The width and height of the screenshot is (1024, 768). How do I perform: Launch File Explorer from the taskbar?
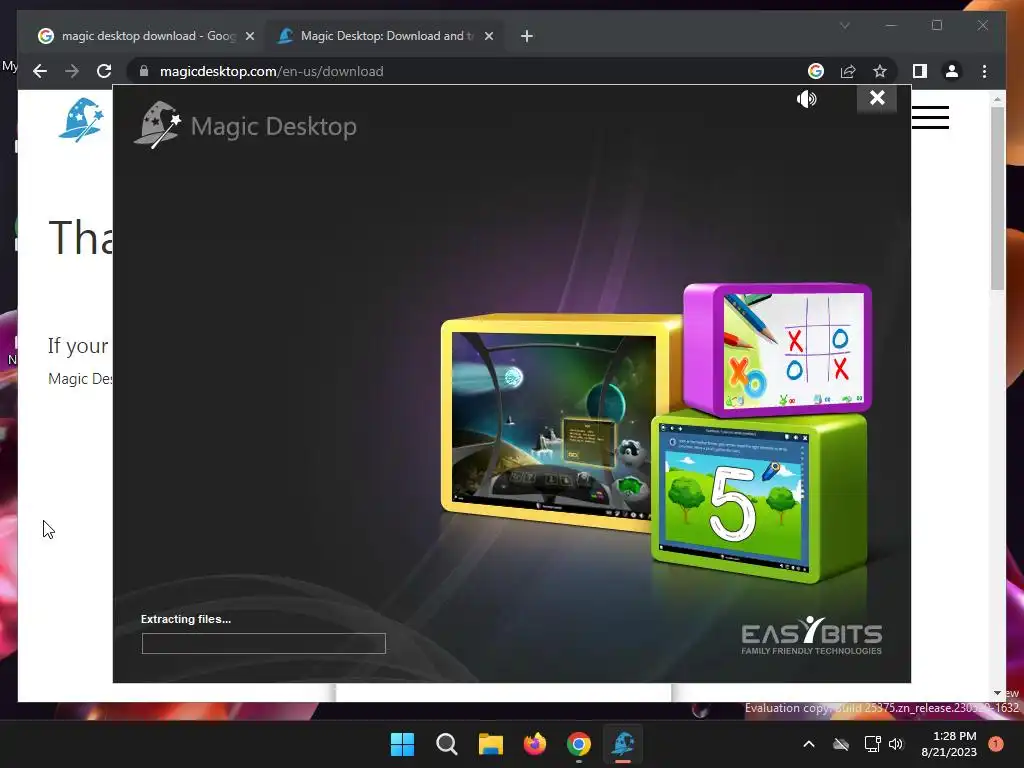coord(490,744)
